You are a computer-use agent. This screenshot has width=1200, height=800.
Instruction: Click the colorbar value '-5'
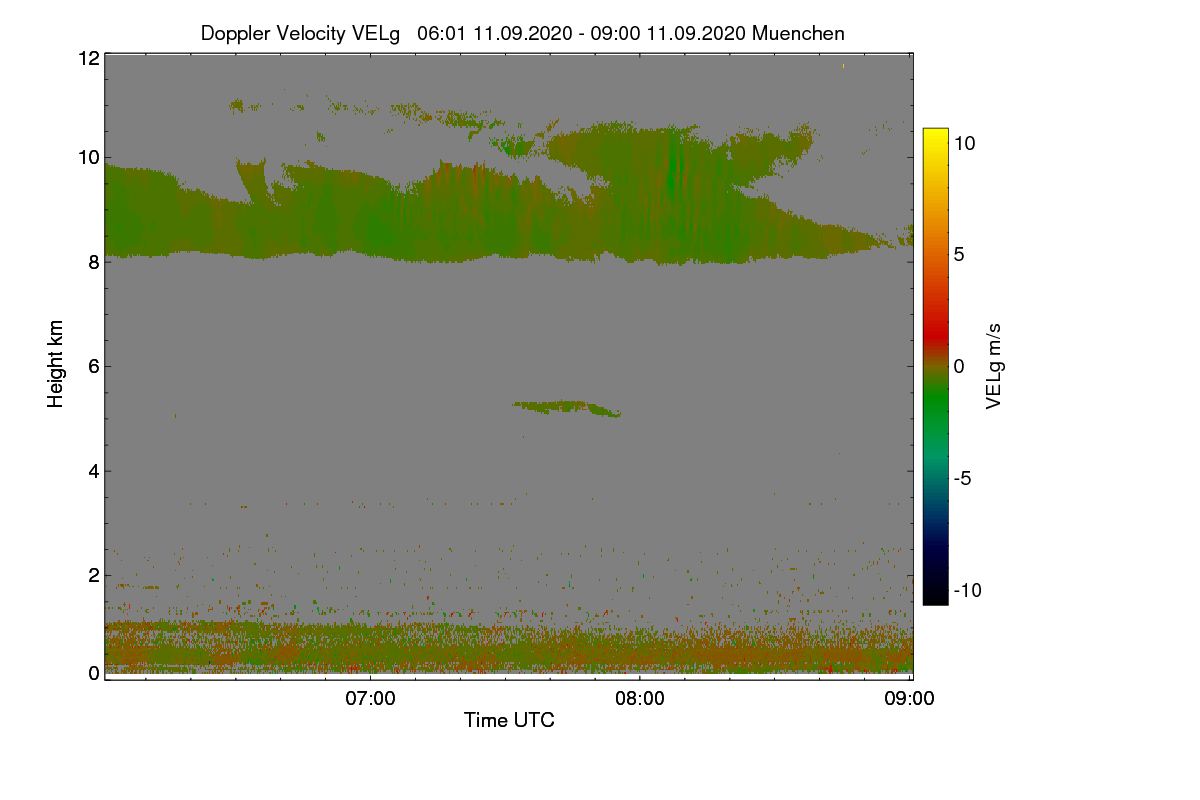(962, 478)
